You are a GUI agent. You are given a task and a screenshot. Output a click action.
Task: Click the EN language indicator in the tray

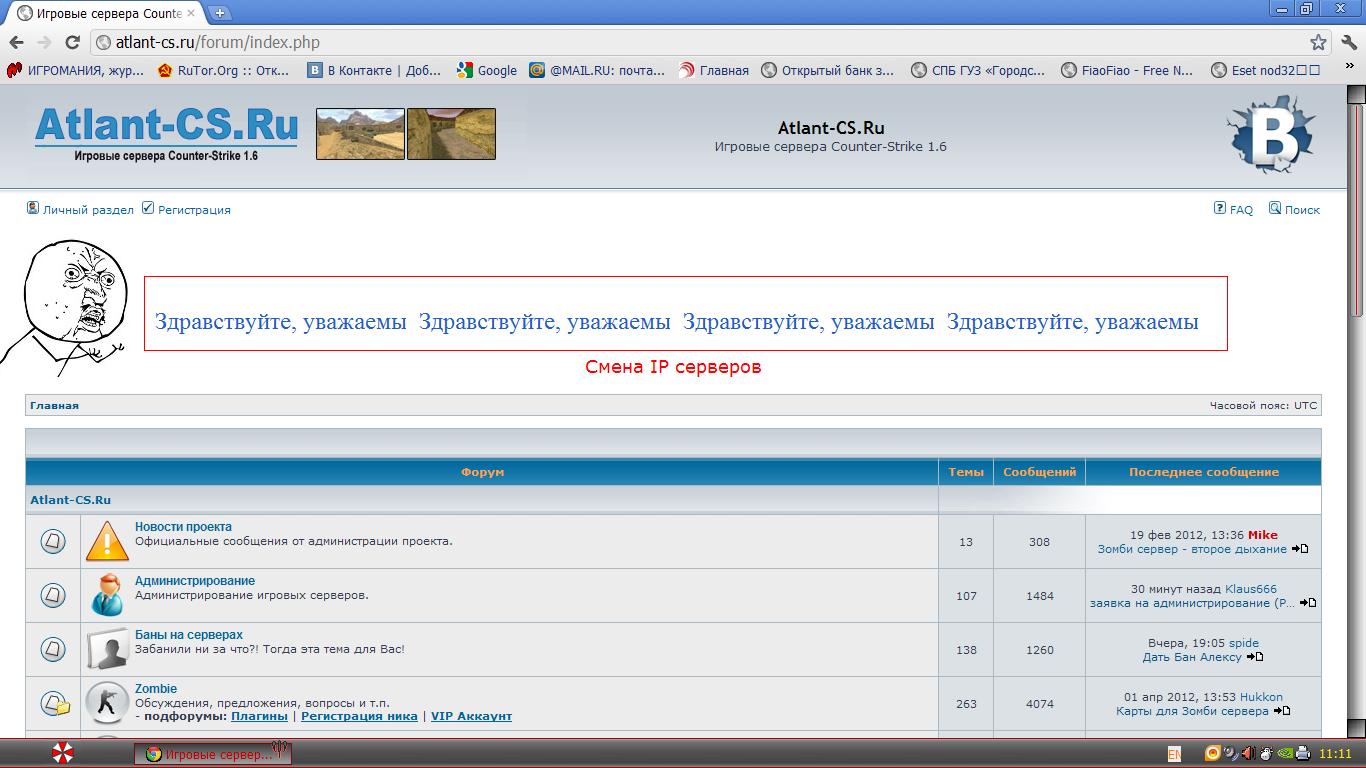[1174, 753]
